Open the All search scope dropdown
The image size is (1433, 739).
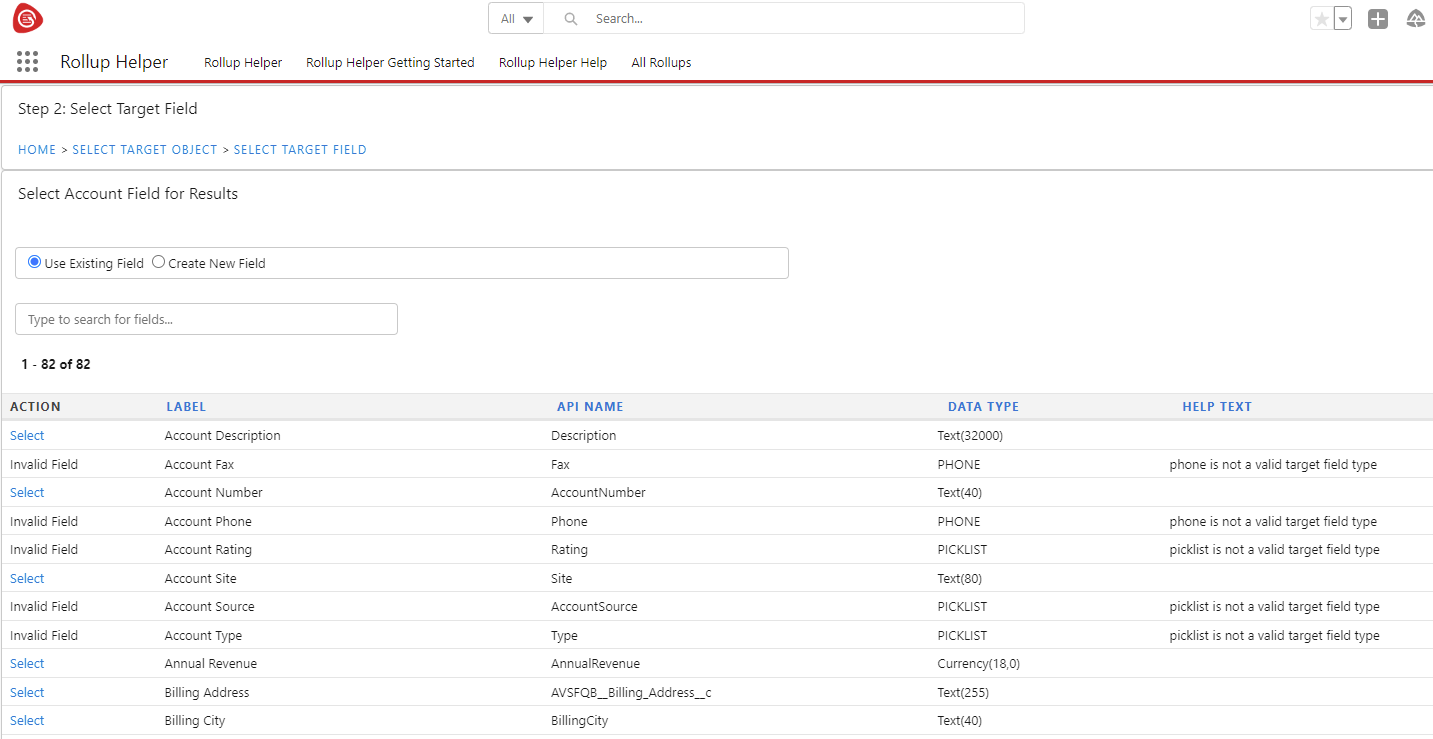coord(516,18)
